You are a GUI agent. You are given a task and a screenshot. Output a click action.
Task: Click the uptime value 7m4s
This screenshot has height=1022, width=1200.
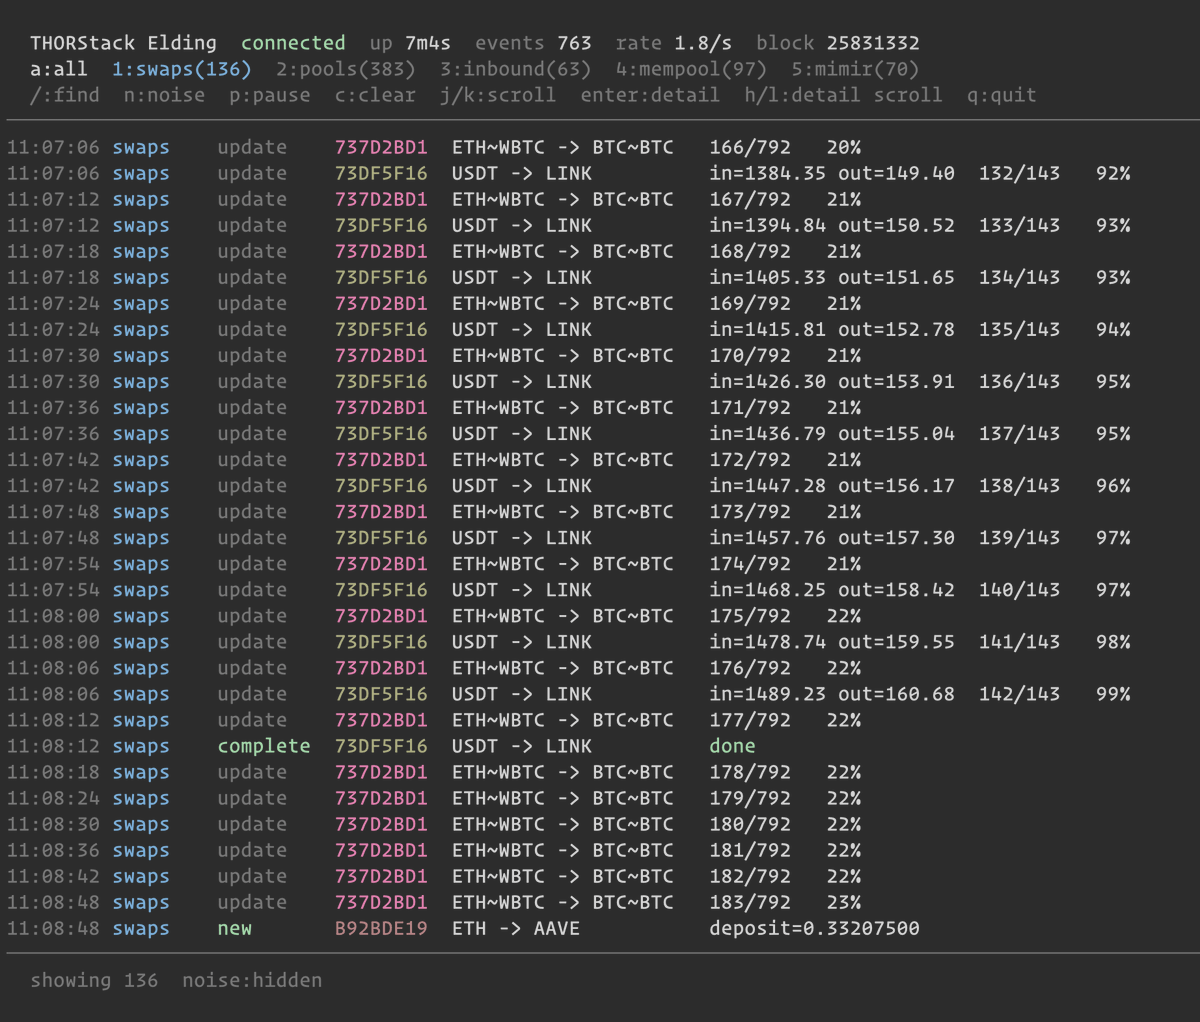click(x=428, y=43)
